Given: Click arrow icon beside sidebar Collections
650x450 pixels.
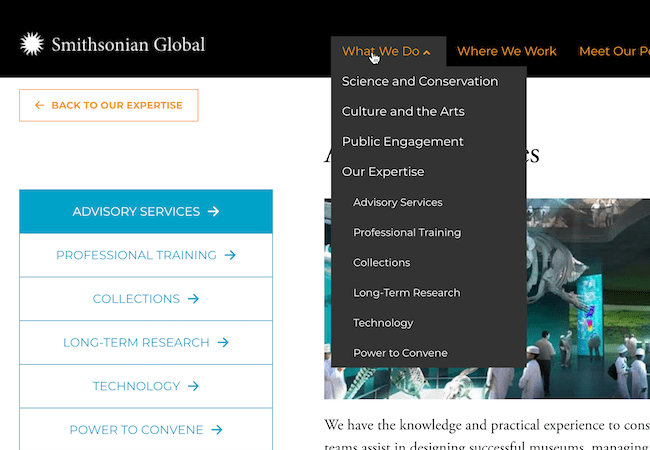Looking at the screenshot, I should 193,299.
